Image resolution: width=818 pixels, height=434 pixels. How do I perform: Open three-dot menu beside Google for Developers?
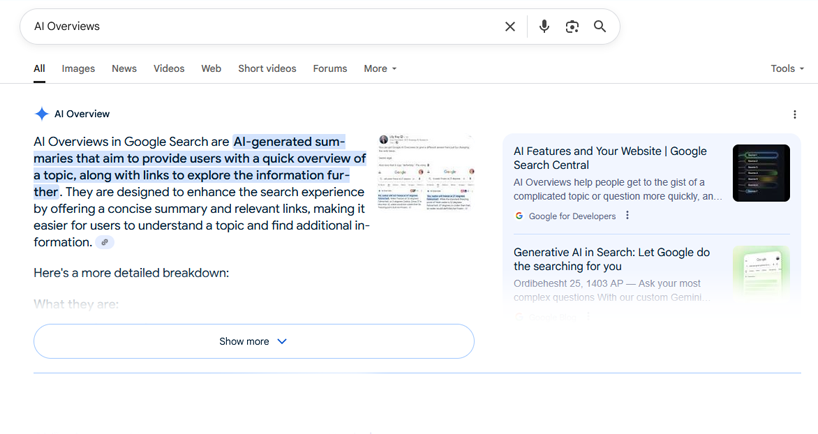pyautogui.click(x=628, y=215)
